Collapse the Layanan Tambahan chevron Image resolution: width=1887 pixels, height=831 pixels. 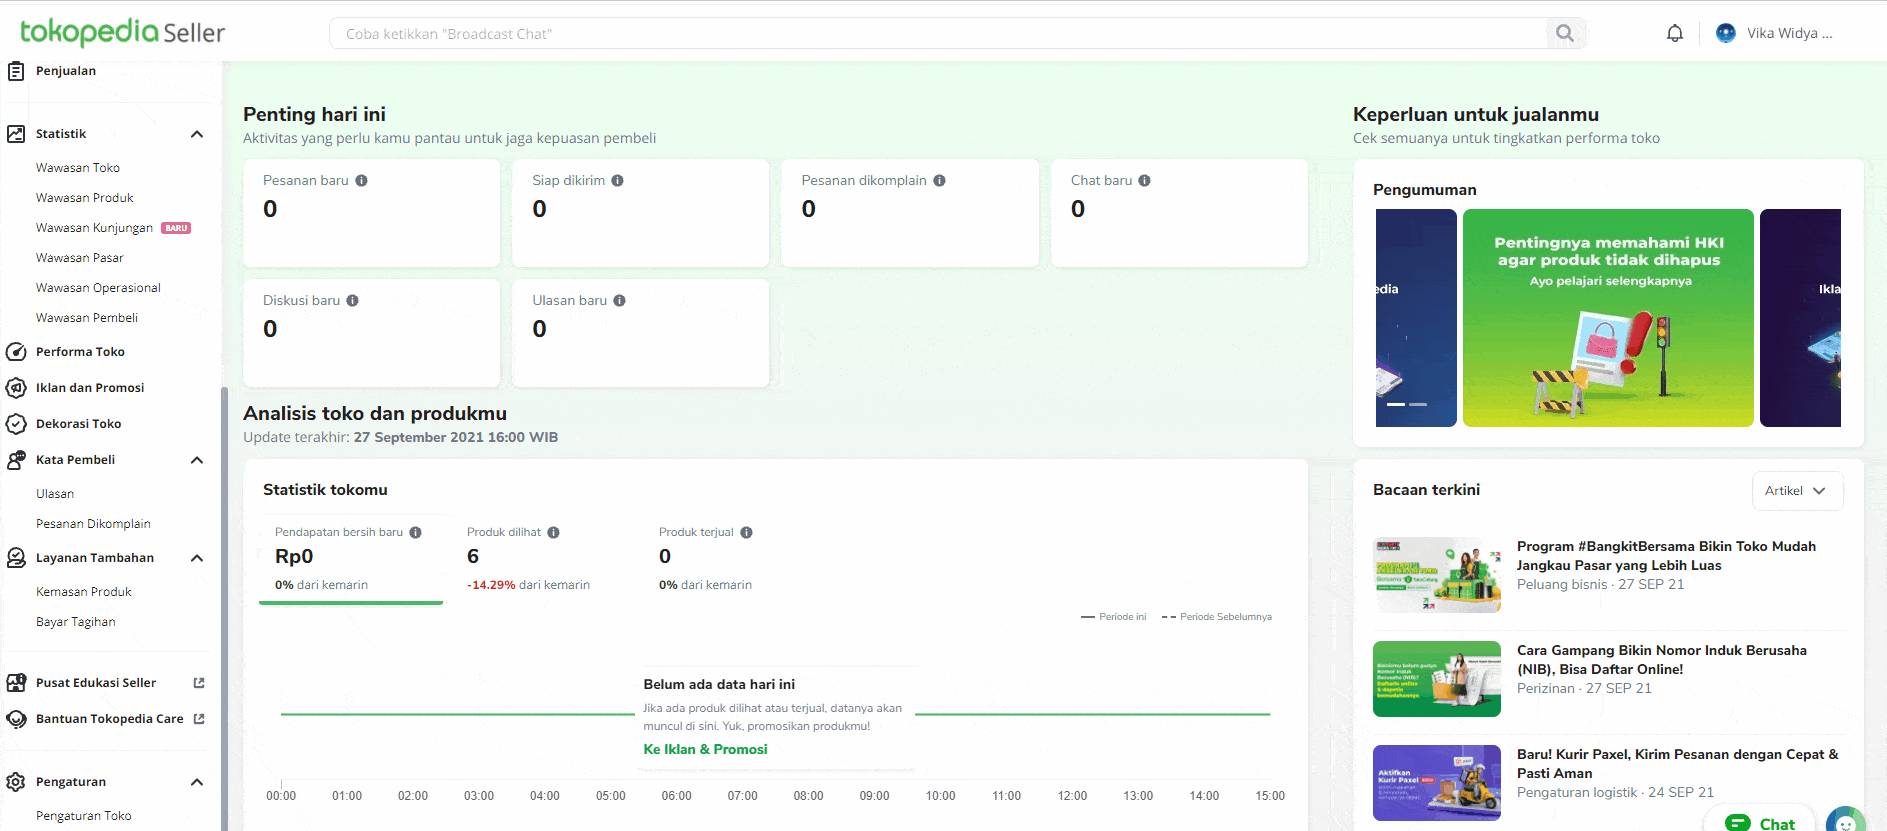(x=197, y=558)
